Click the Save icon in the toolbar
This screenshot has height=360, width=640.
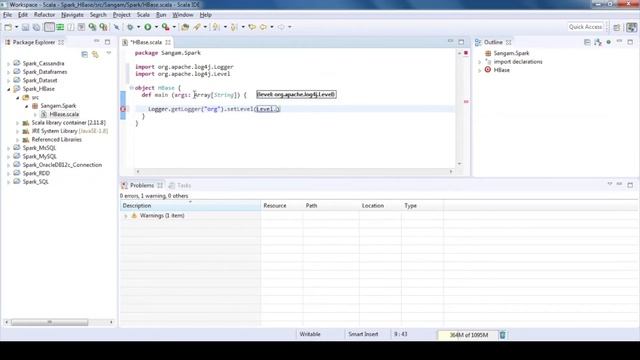tap(25, 27)
